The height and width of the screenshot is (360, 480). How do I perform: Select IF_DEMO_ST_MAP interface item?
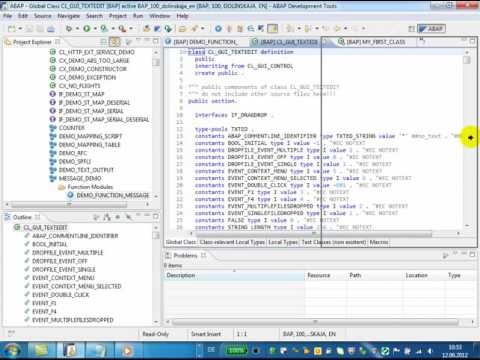pos(82,94)
